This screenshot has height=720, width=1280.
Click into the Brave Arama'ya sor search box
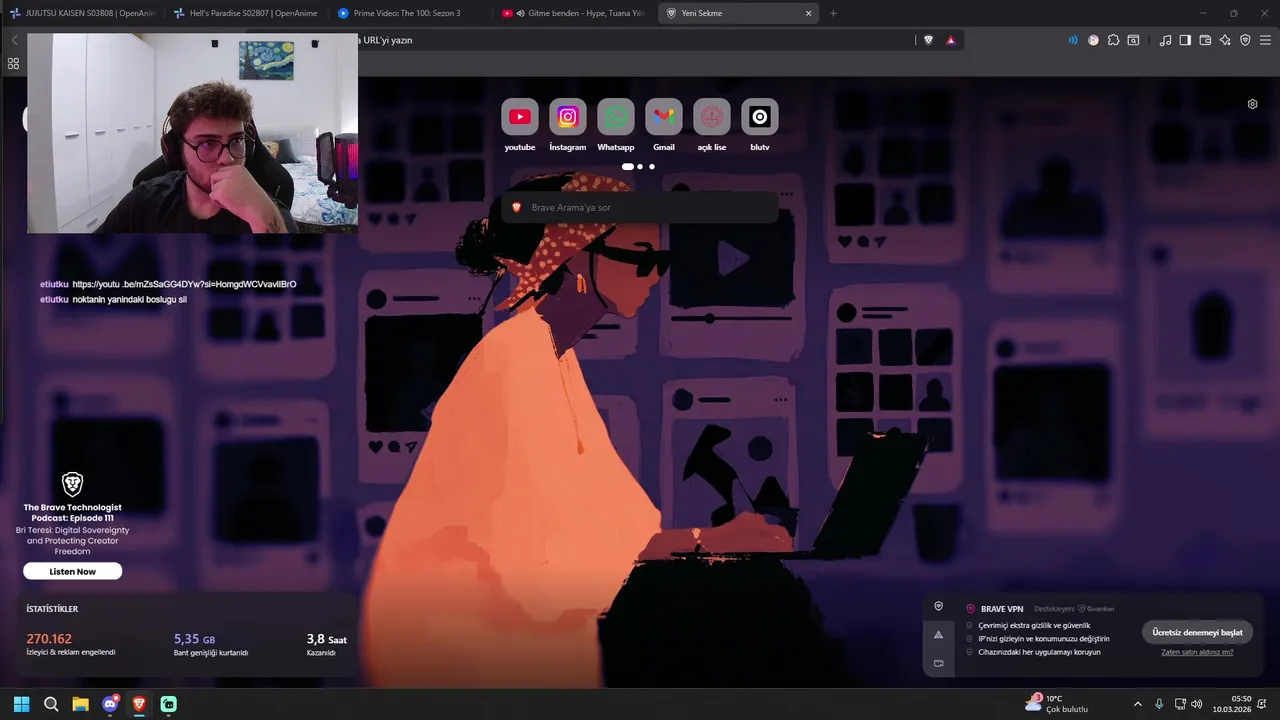(640, 207)
